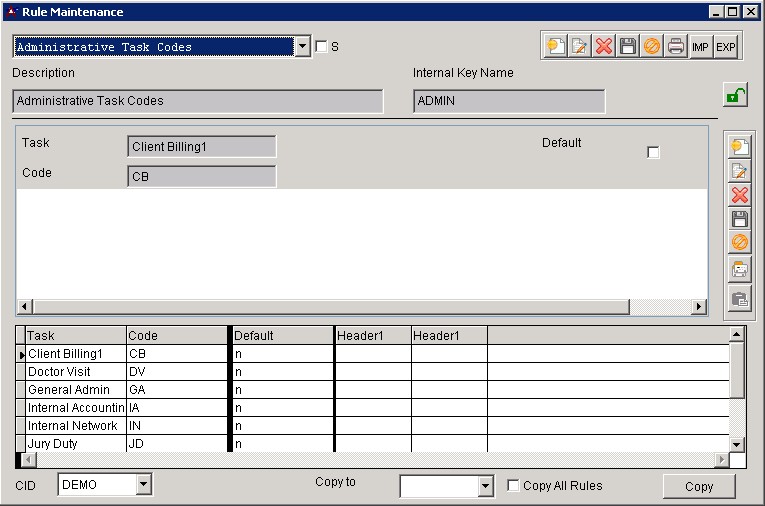Click the Paste icon at bottom of side toolbar
The image size is (765, 506).
click(x=739, y=297)
